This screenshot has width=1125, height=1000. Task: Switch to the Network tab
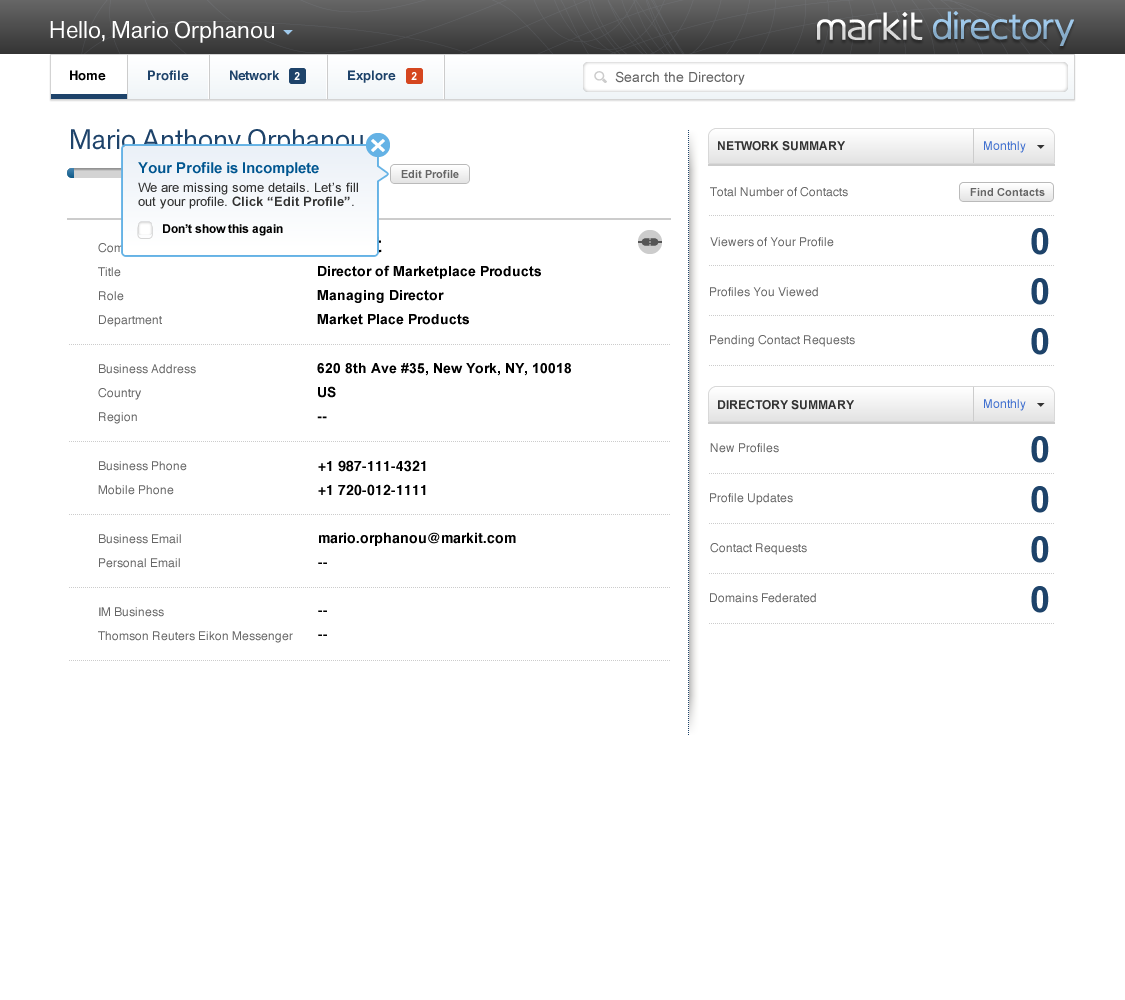click(268, 76)
